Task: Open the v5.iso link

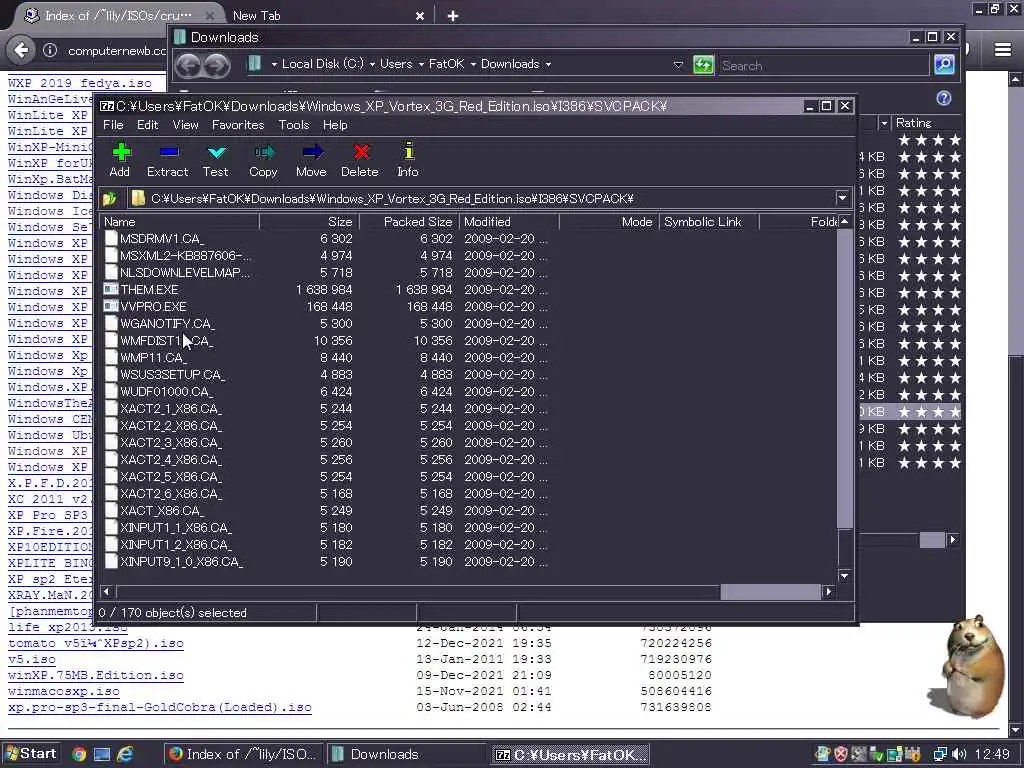Action: [x=32, y=660]
